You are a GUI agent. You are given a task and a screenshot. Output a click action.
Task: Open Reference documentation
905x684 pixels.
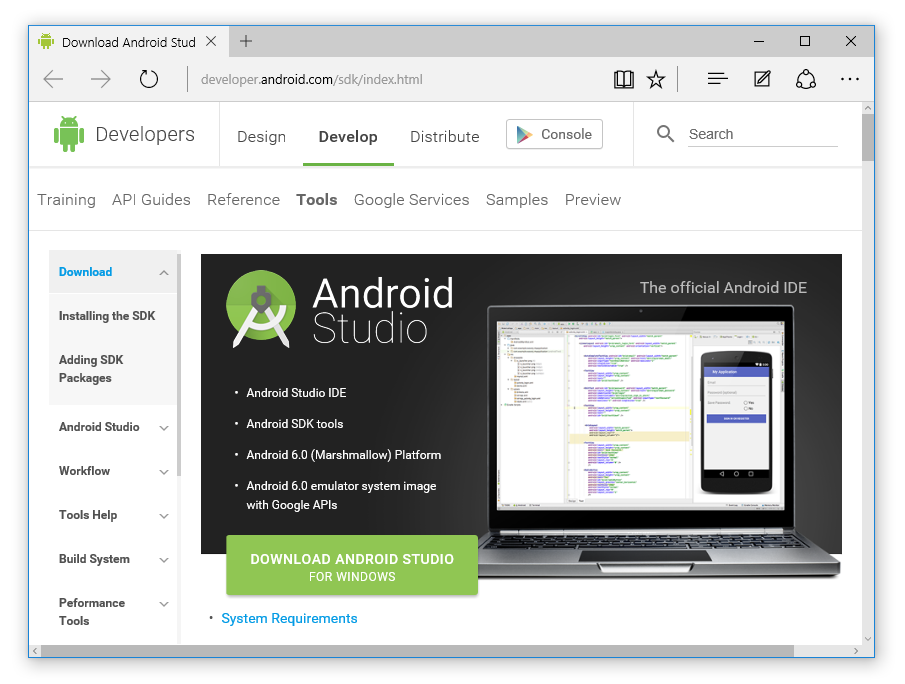point(244,200)
